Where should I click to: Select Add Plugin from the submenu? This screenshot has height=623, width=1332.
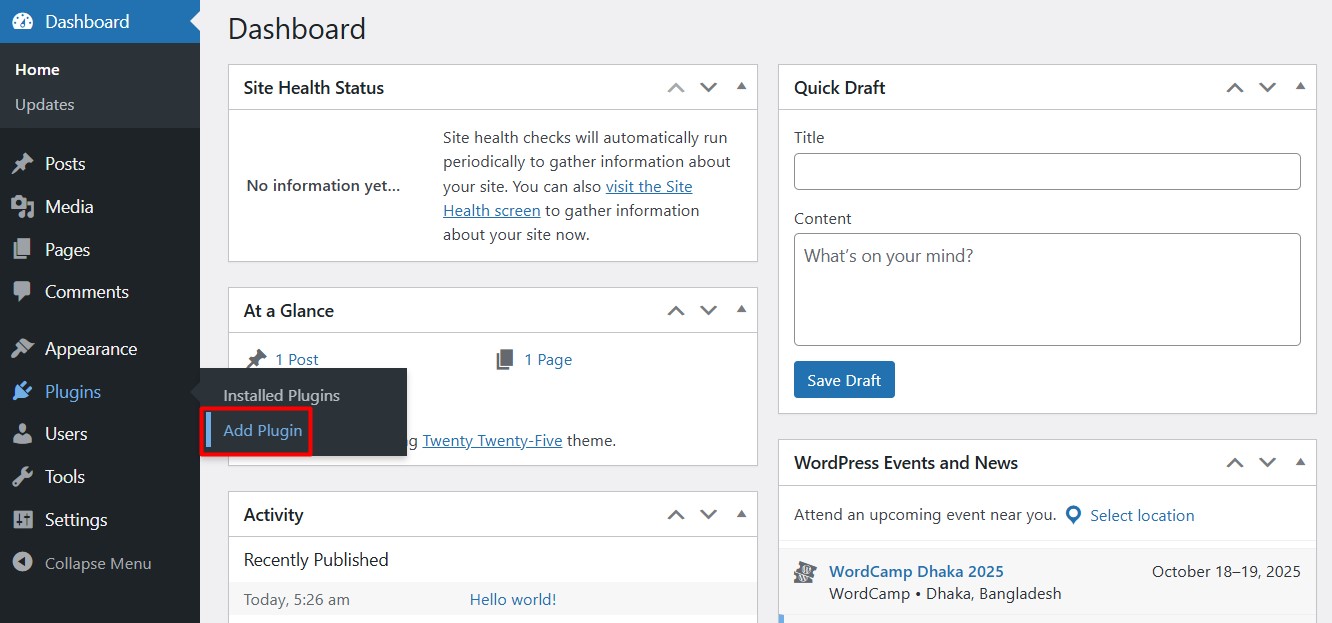point(262,431)
